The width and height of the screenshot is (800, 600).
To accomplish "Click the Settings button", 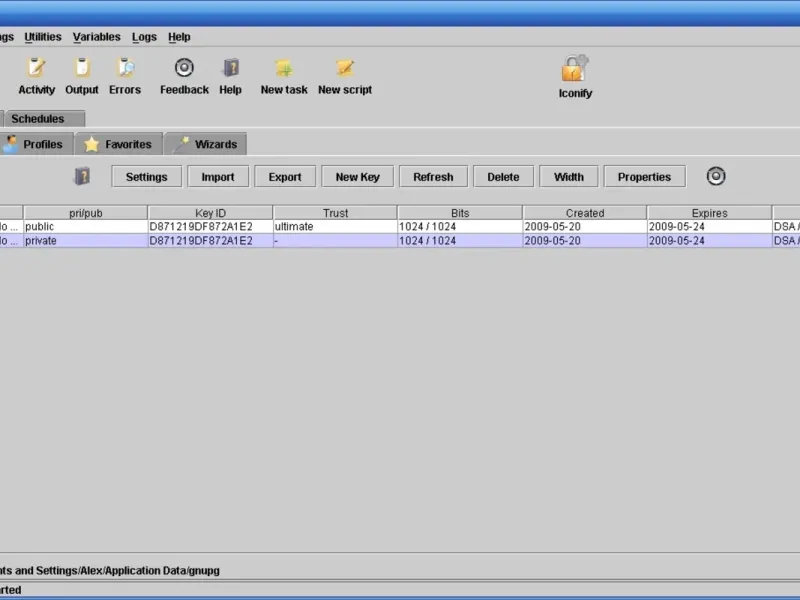I will coord(146,177).
